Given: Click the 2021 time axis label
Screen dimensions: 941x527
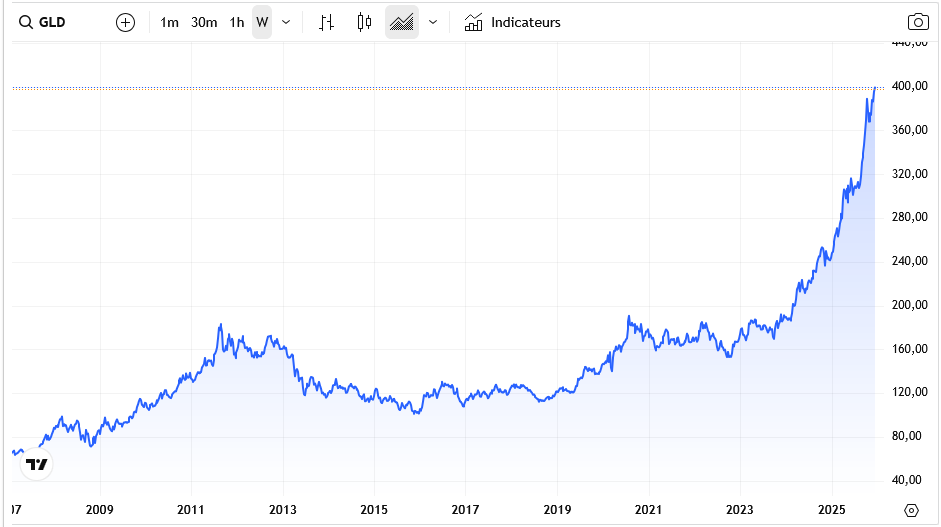Looking at the screenshot, I should (648, 510).
